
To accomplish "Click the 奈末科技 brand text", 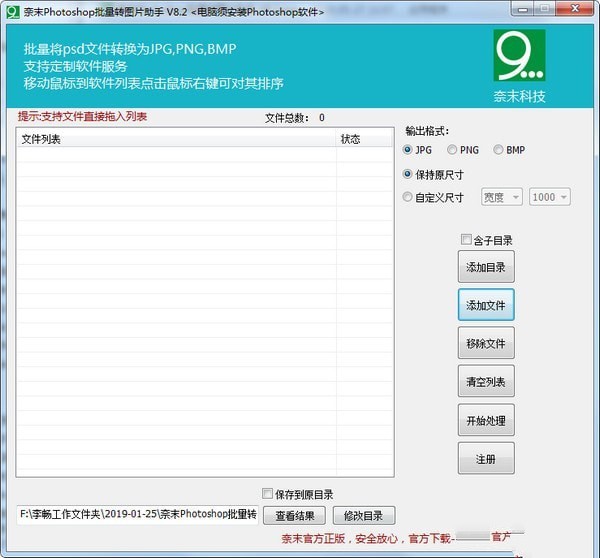I will pos(519,96).
